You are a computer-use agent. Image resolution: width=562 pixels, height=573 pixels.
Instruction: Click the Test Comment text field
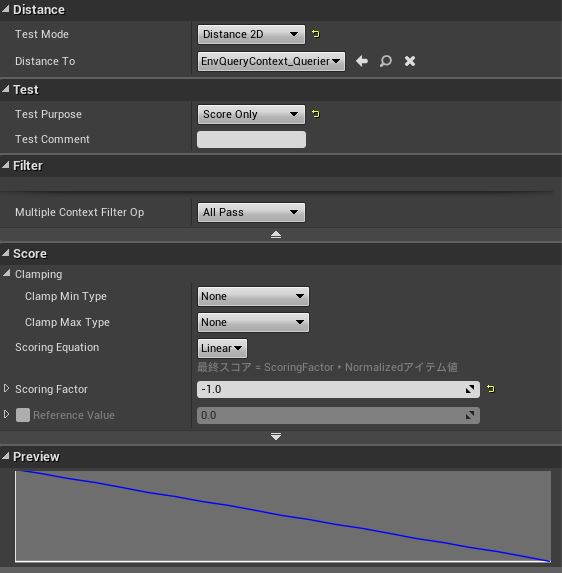(251, 140)
